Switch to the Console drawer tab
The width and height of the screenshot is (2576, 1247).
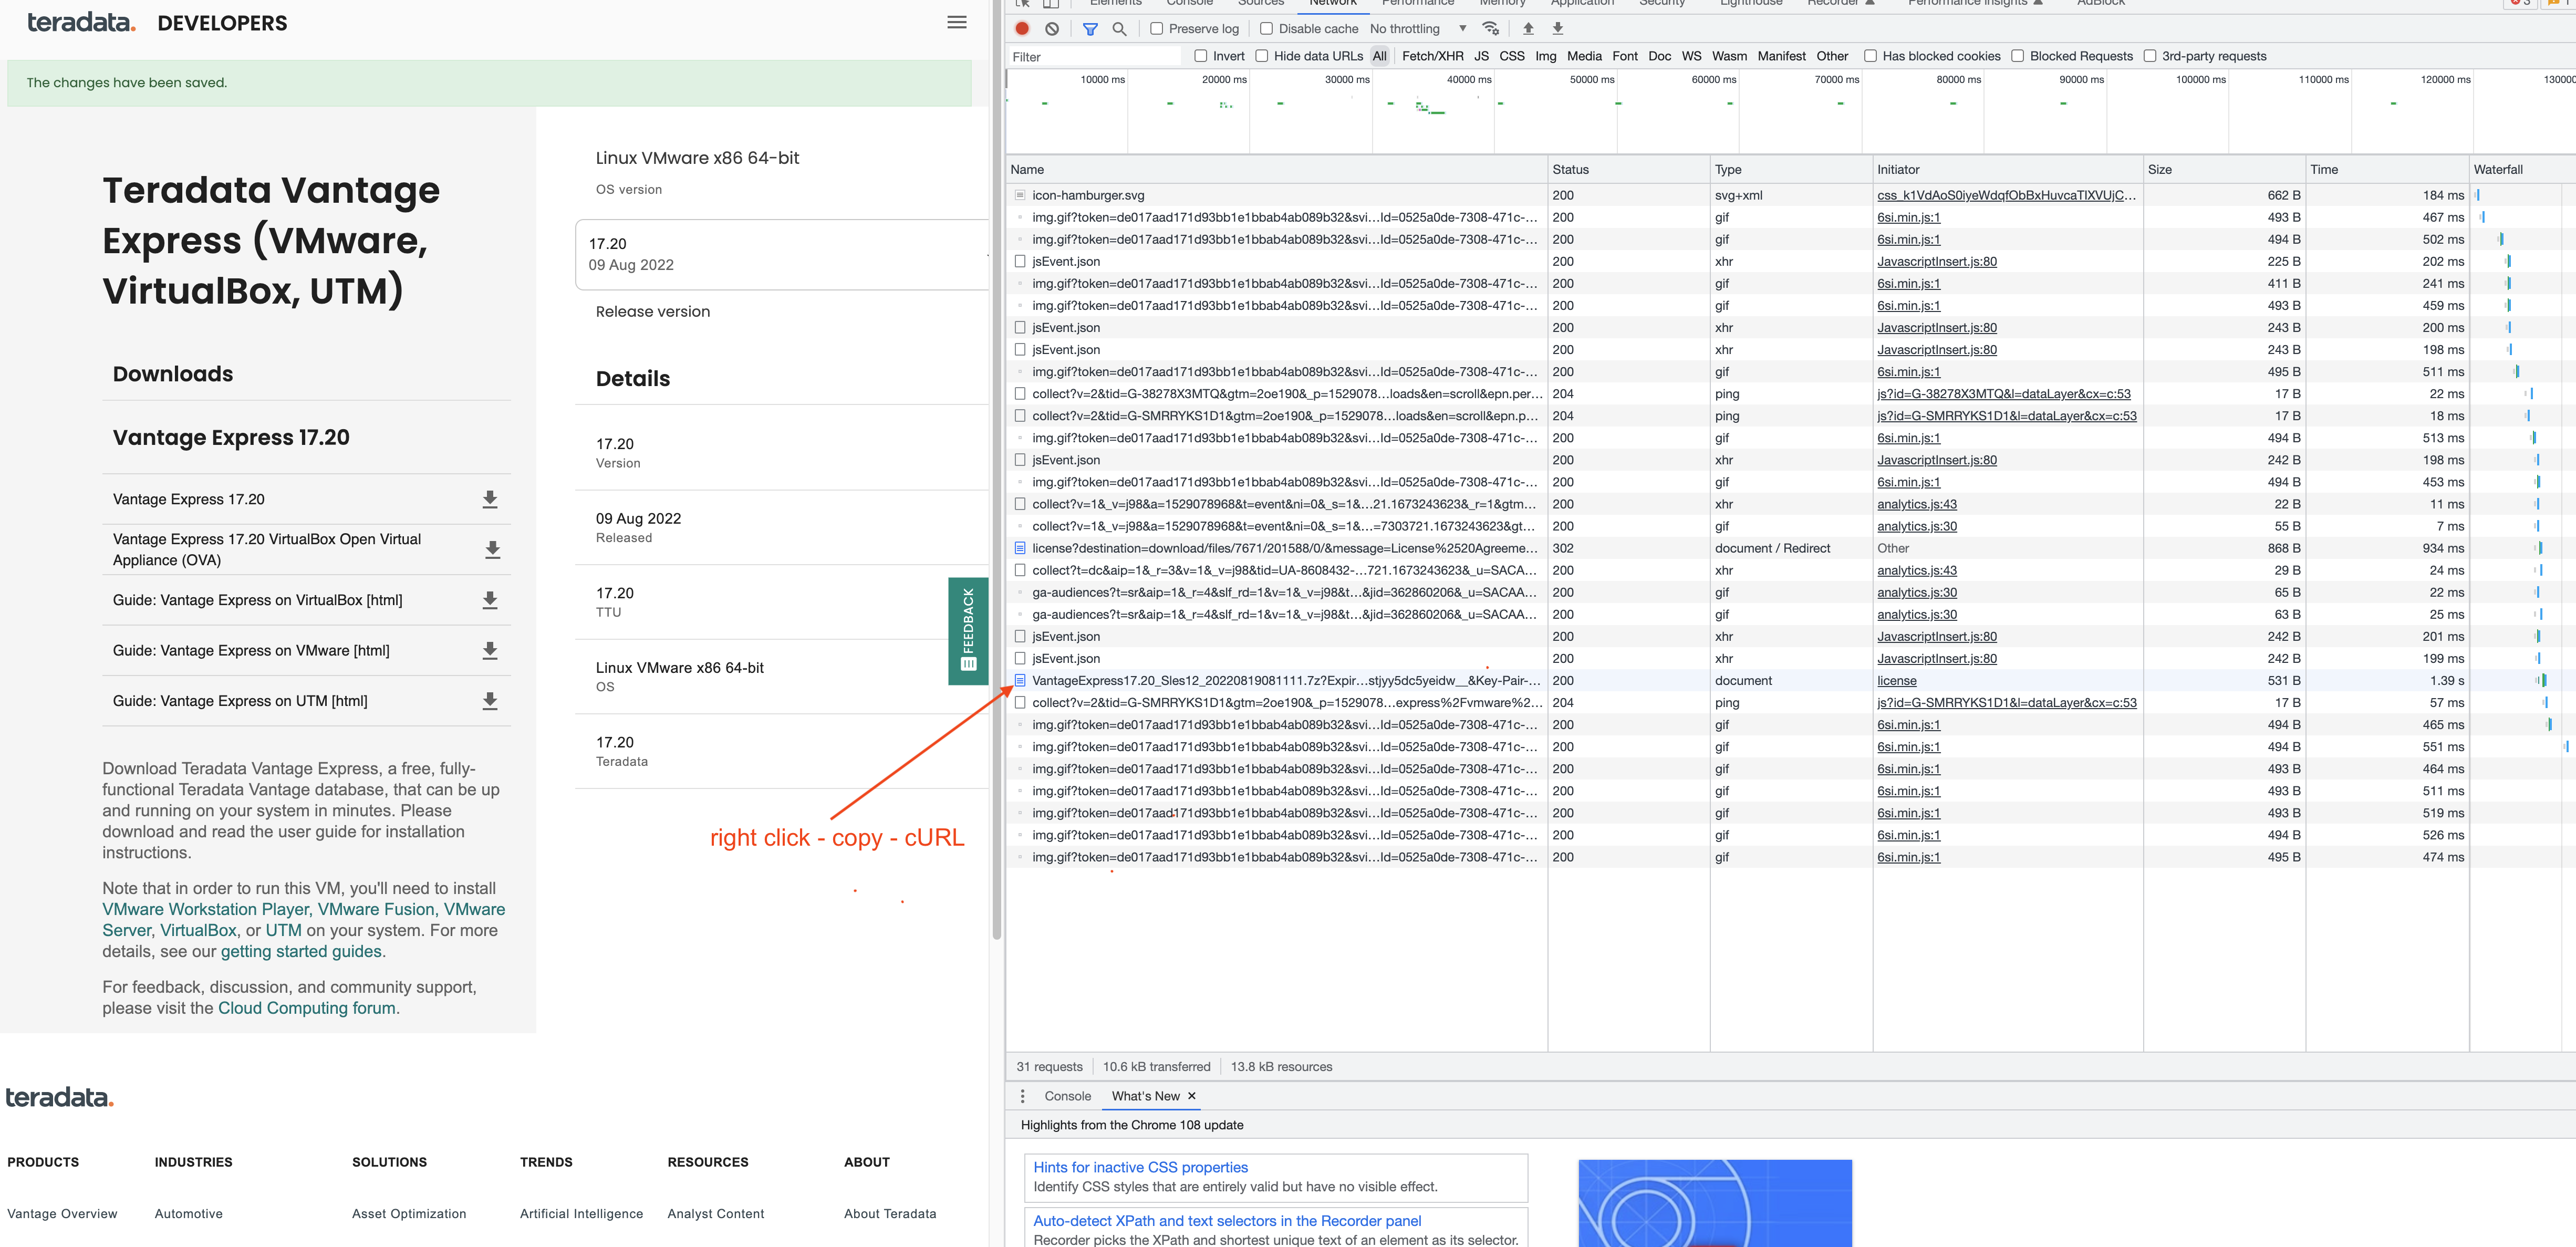coord(1067,1096)
